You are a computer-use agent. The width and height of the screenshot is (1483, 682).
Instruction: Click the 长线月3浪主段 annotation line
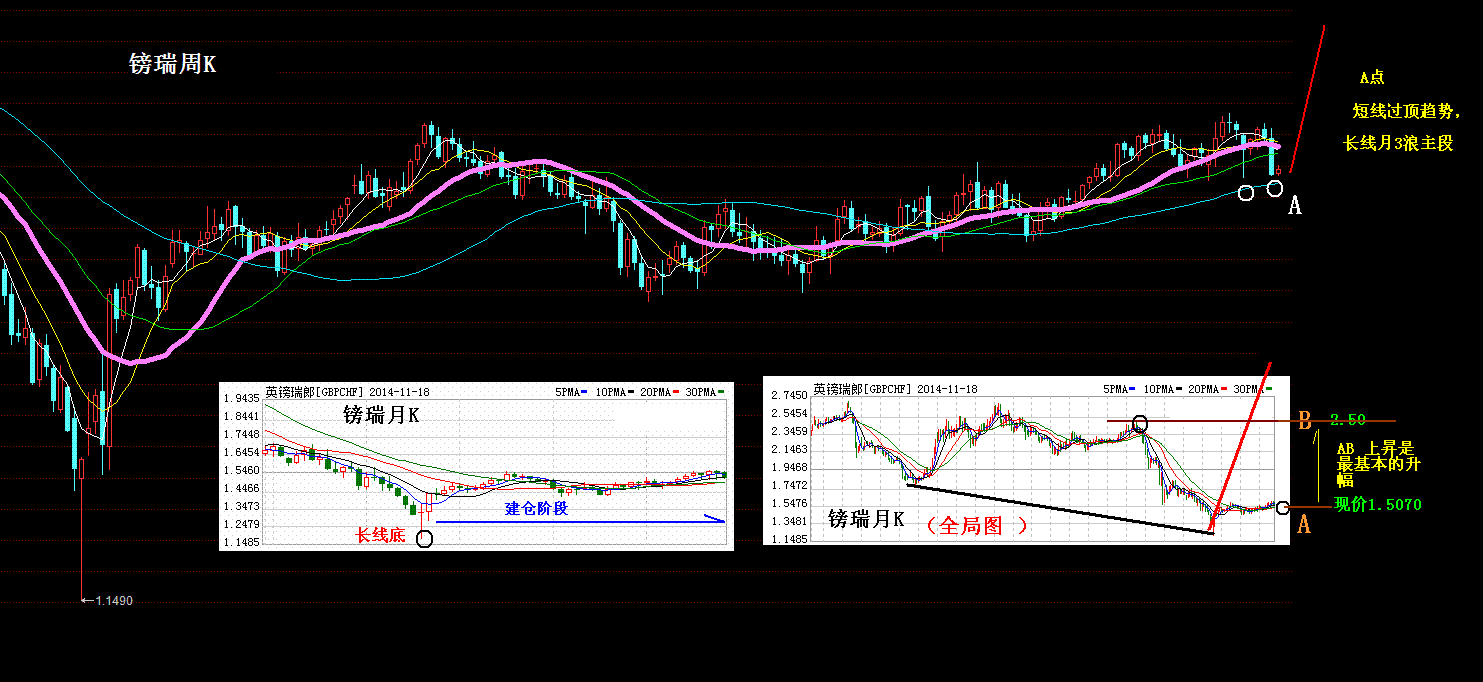pos(1398,143)
